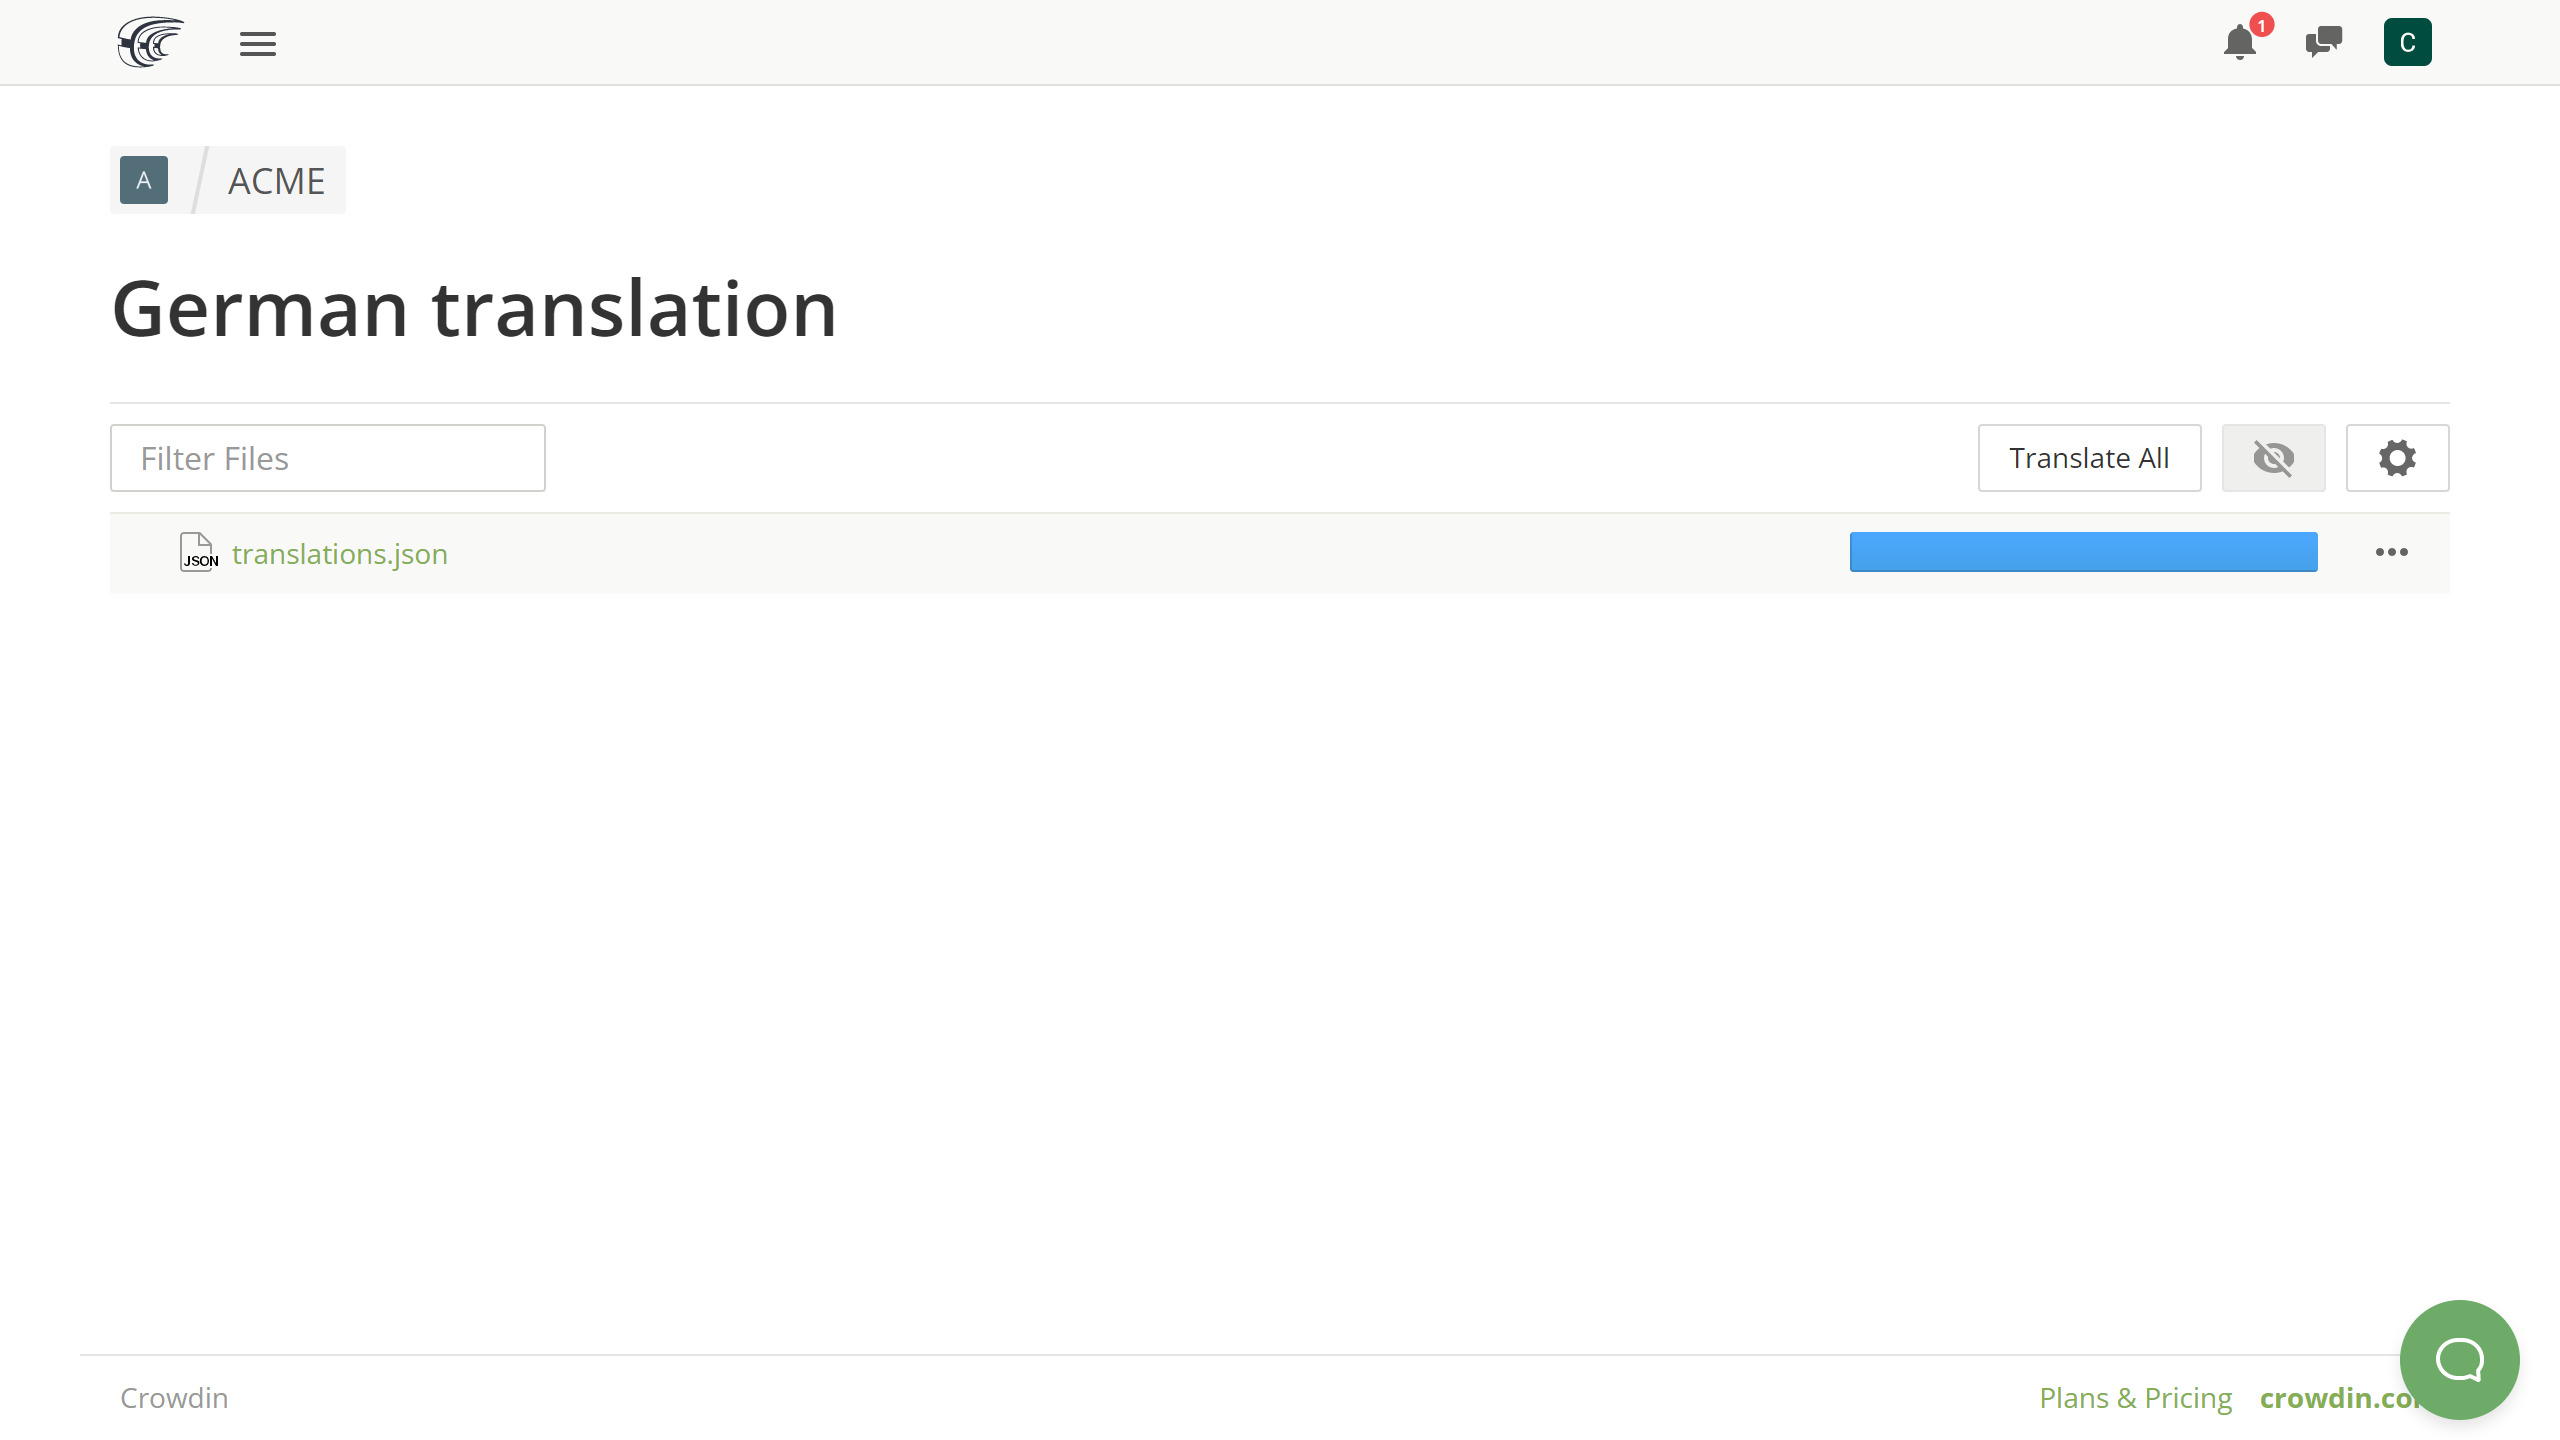2560x1440 pixels.
Task: Click the Crowdin logo icon
Action: point(150,42)
